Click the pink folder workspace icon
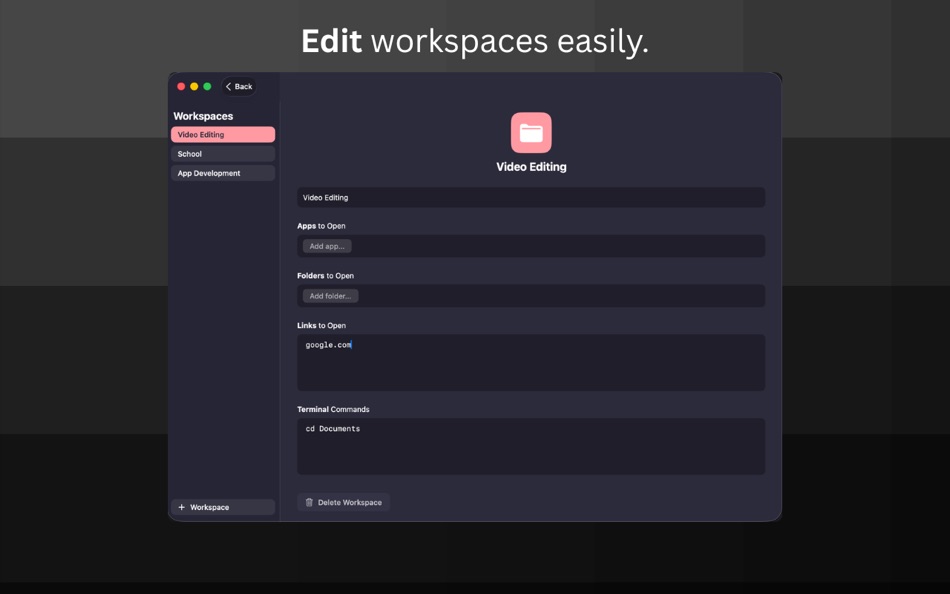Viewport: 950px width, 594px height. [530, 131]
